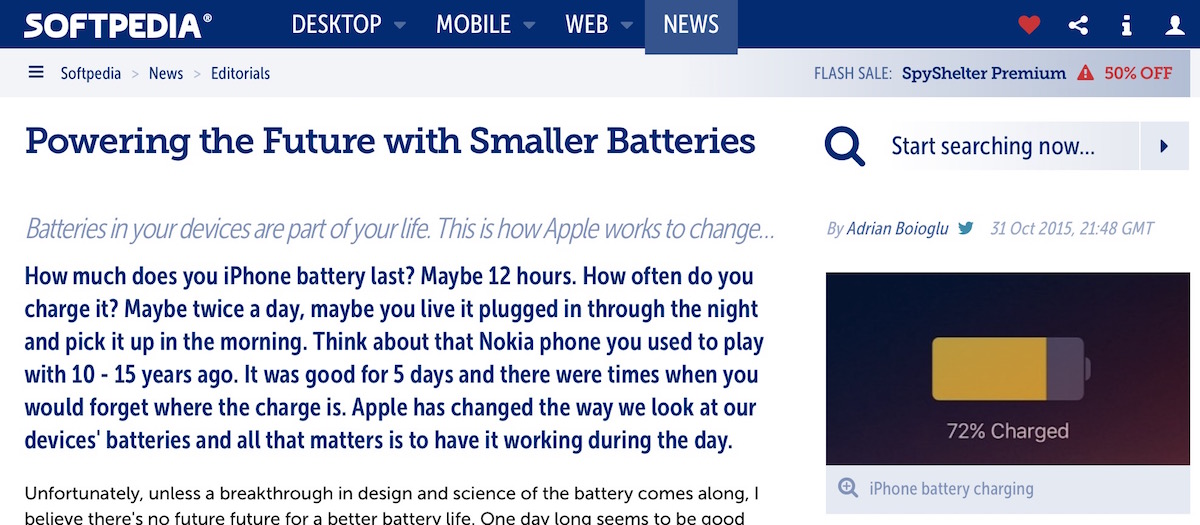Click the info icon in header

pos(1127,26)
